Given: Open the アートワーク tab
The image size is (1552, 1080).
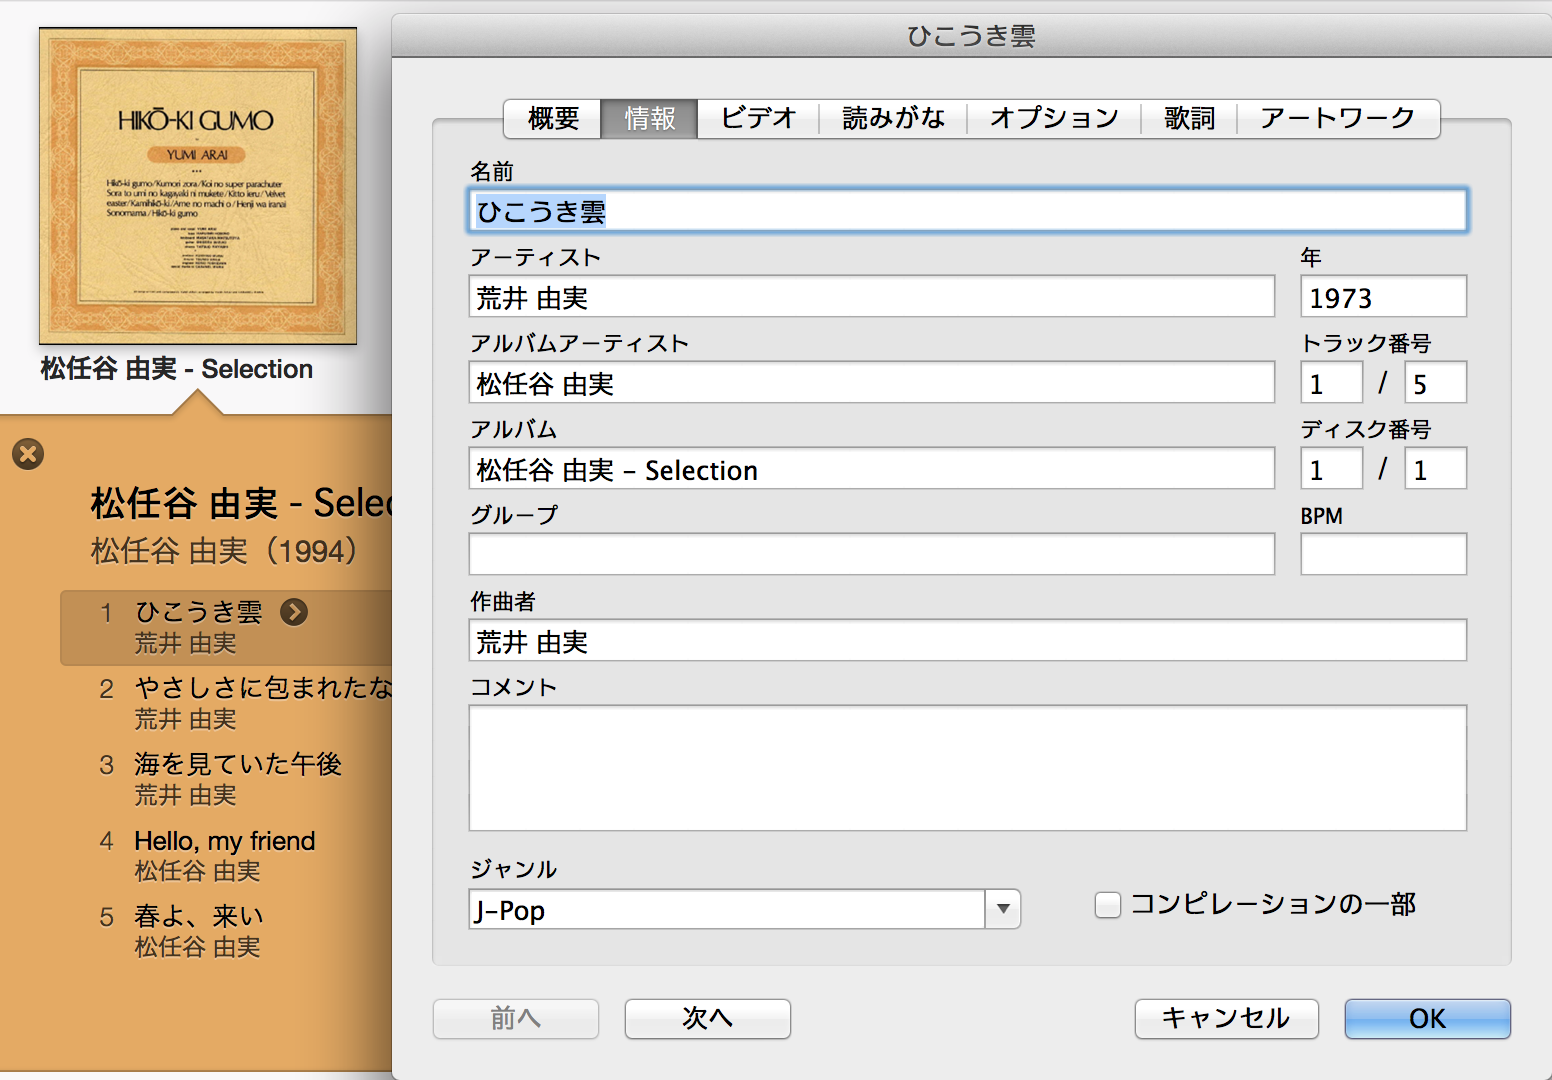Looking at the screenshot, I should (1337, 119).
